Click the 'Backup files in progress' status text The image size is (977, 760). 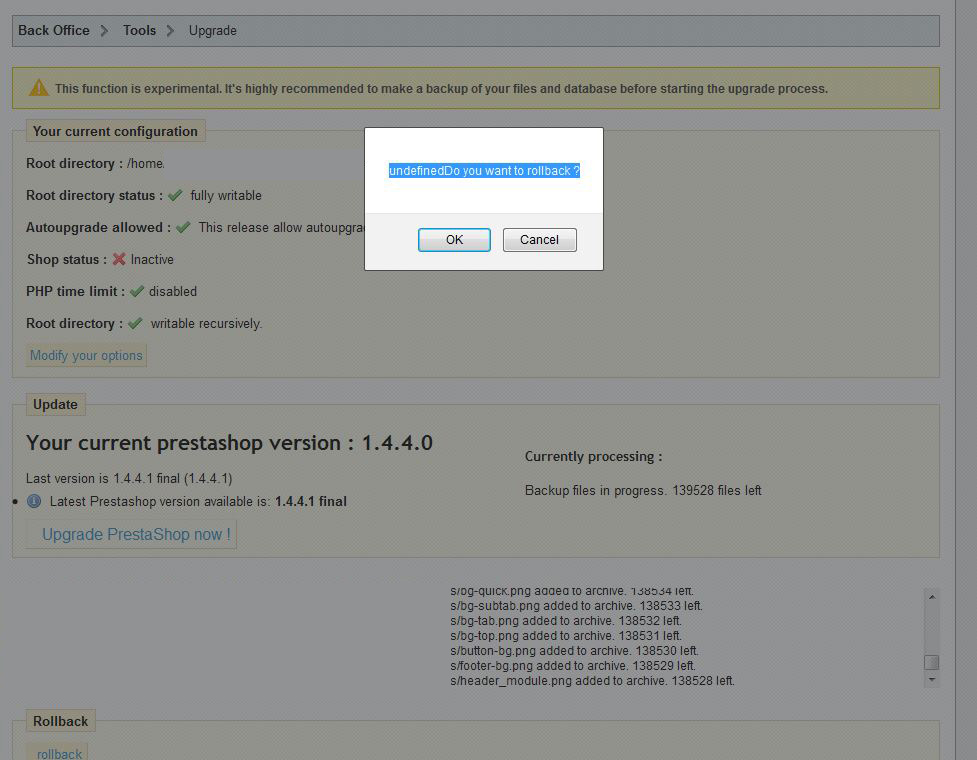(x=643, y=490)
